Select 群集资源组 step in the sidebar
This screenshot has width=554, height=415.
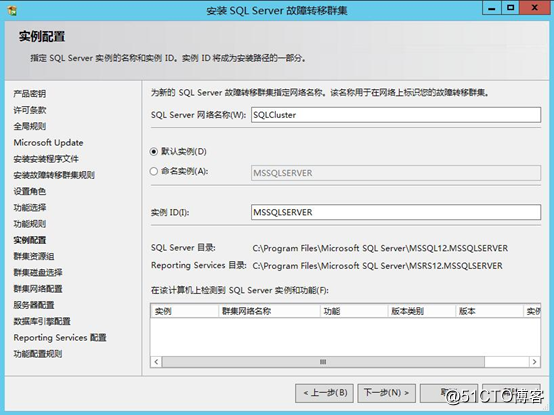tap(34, 256)
